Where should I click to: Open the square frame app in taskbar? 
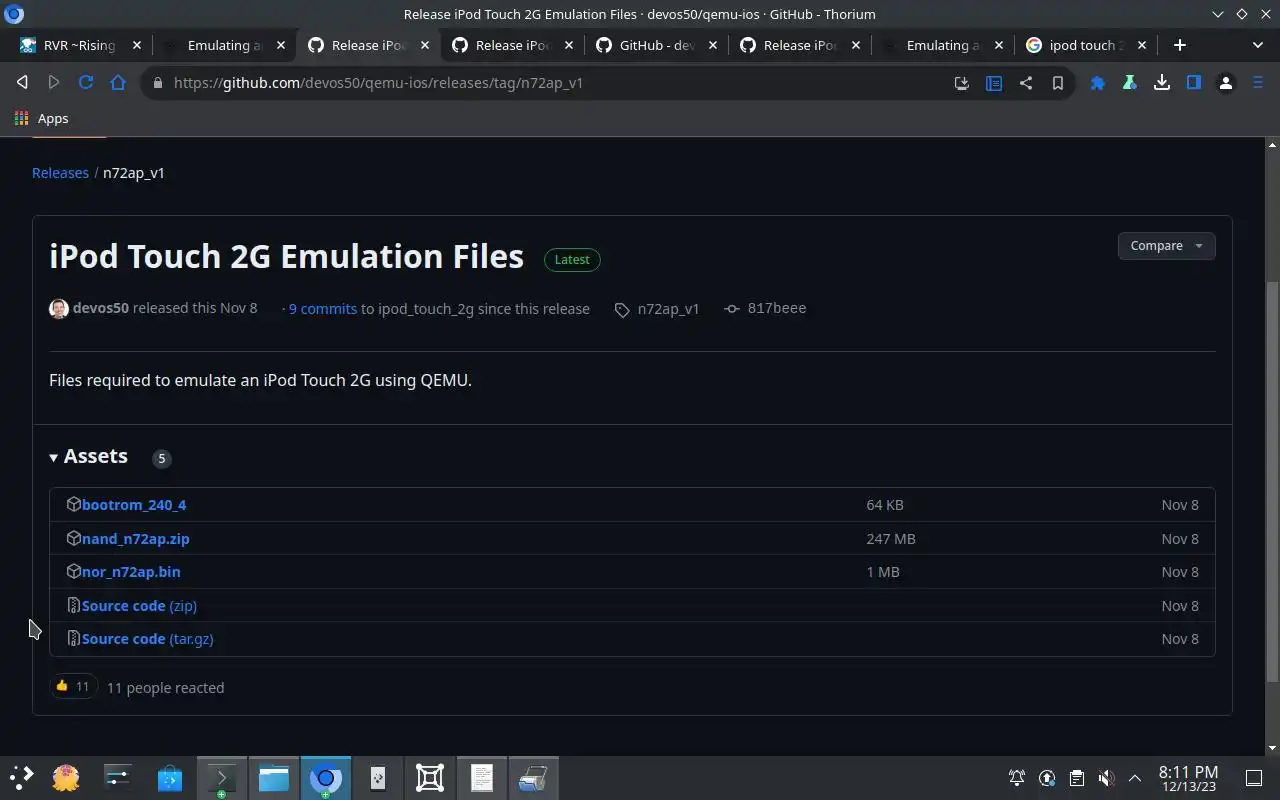[430, 778]
